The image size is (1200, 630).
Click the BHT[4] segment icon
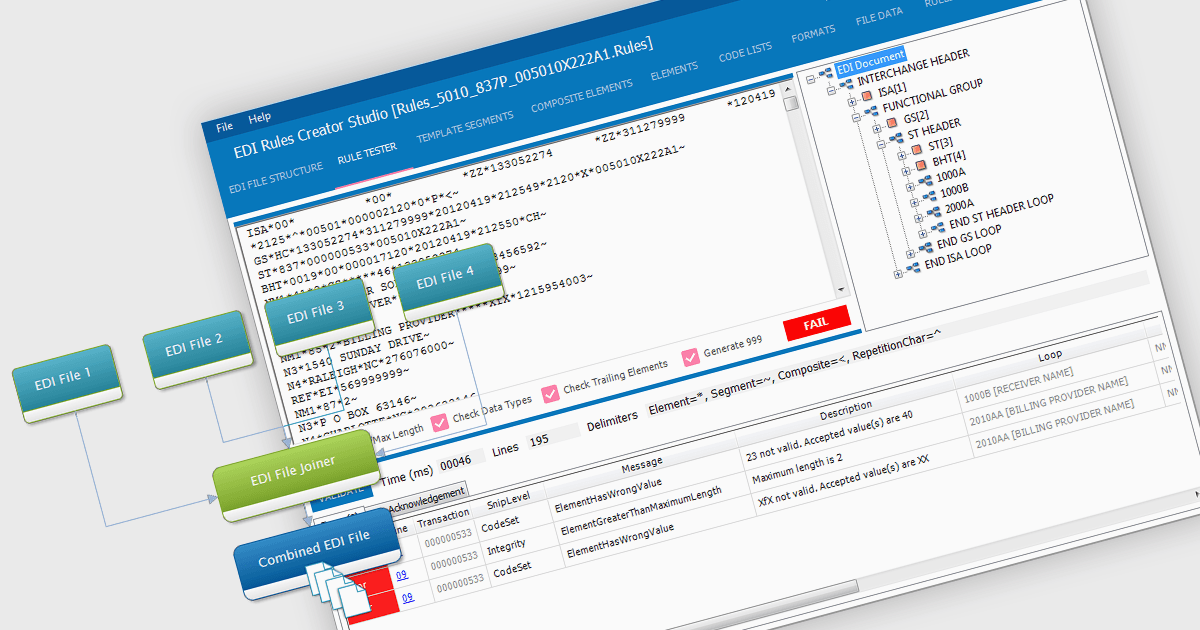point(921,166)
